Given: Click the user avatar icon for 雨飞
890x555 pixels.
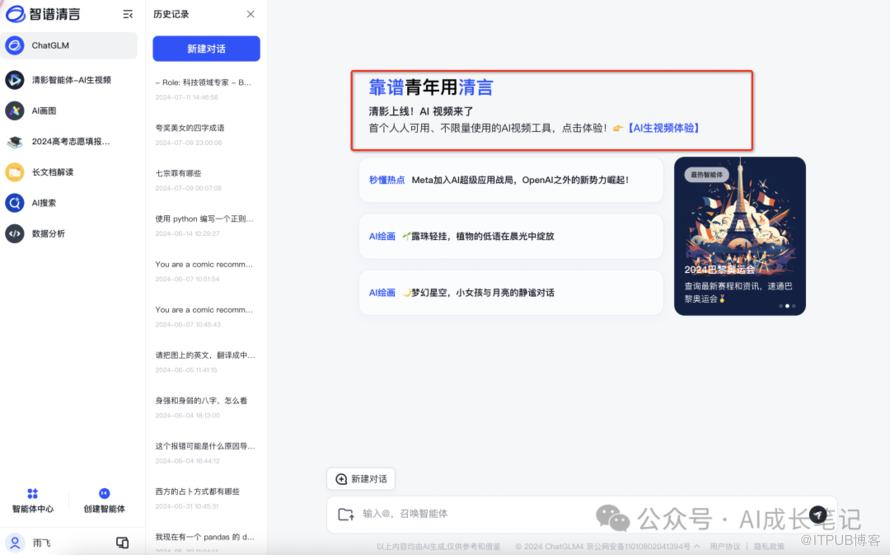Looking at the screenshot, I should (x=15, y=543).
